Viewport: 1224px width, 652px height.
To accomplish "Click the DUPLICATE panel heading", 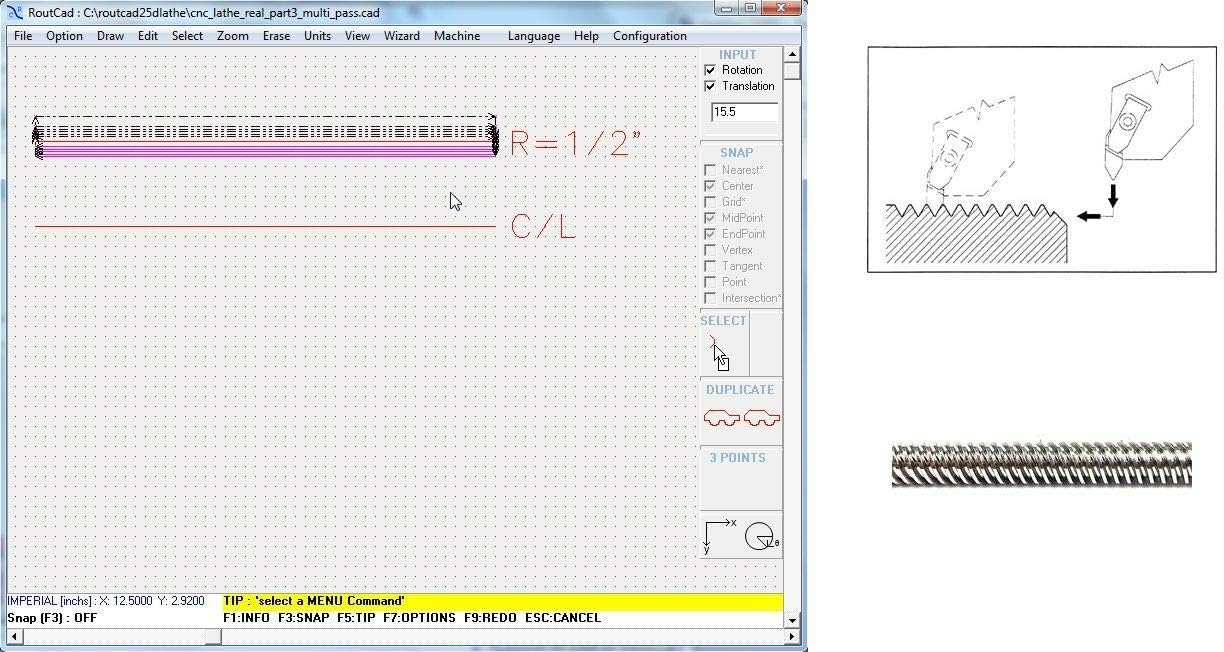I will click(740, 390).
